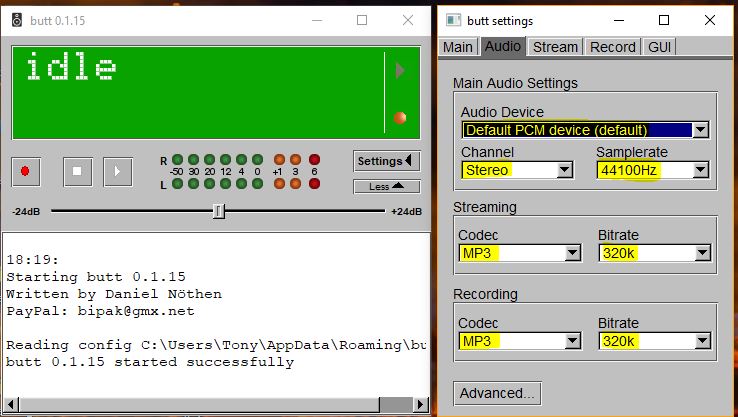Click 'butt 0.1.15 started successfully' log line
Image resolution: width=738 pixels, height=417 pixels.
pos(150,362)
